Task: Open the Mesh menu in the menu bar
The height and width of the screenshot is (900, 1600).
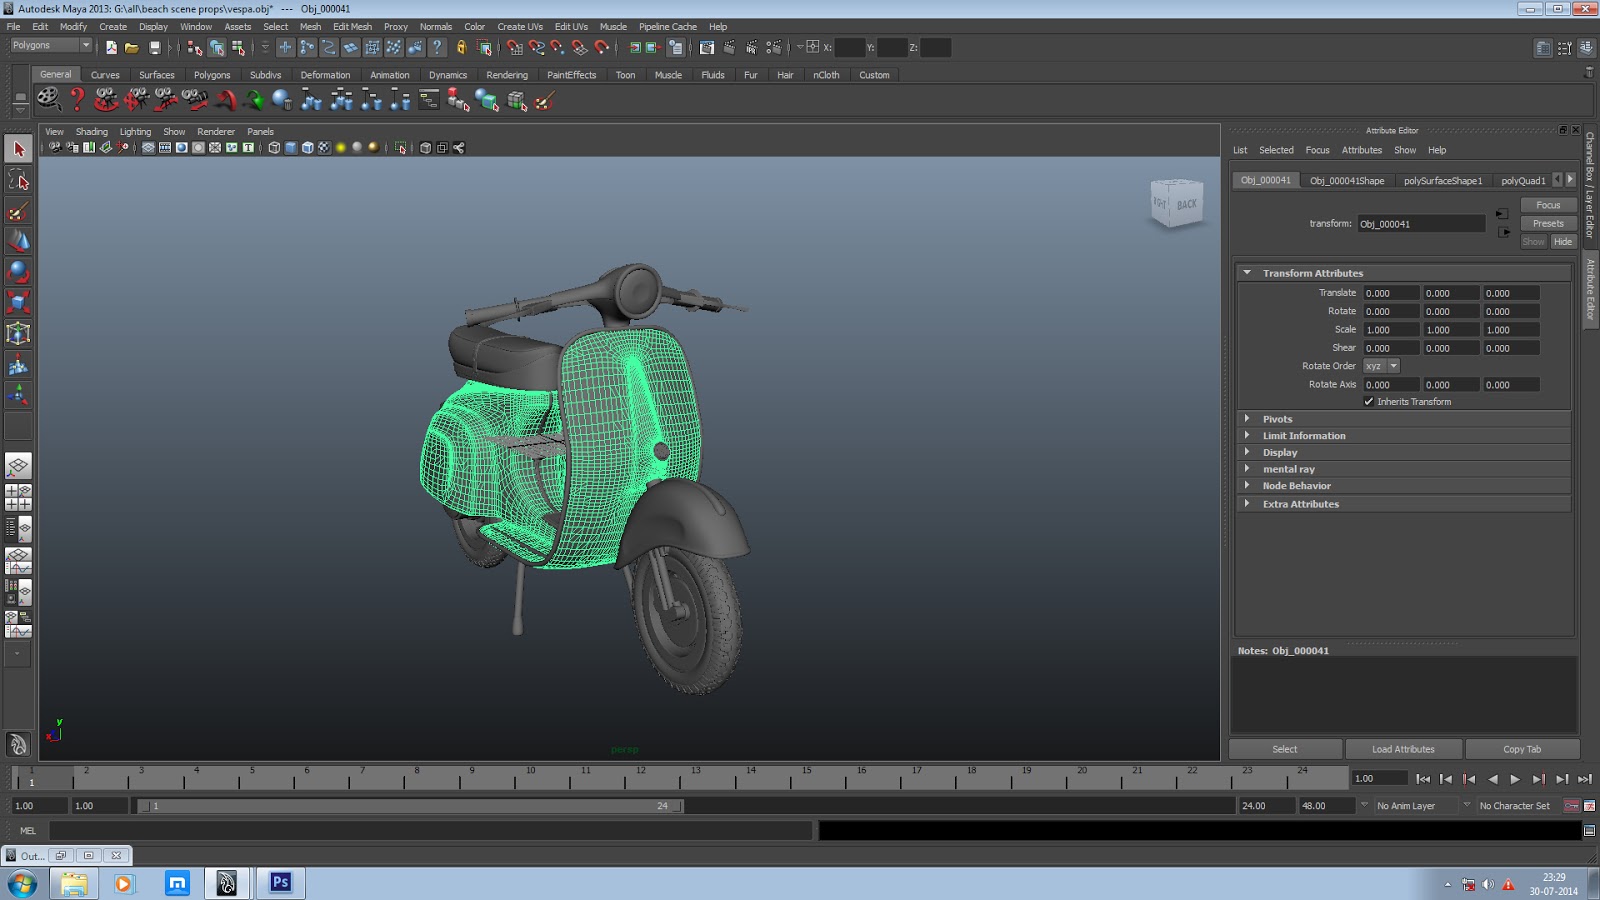Action: coord(310,26)
